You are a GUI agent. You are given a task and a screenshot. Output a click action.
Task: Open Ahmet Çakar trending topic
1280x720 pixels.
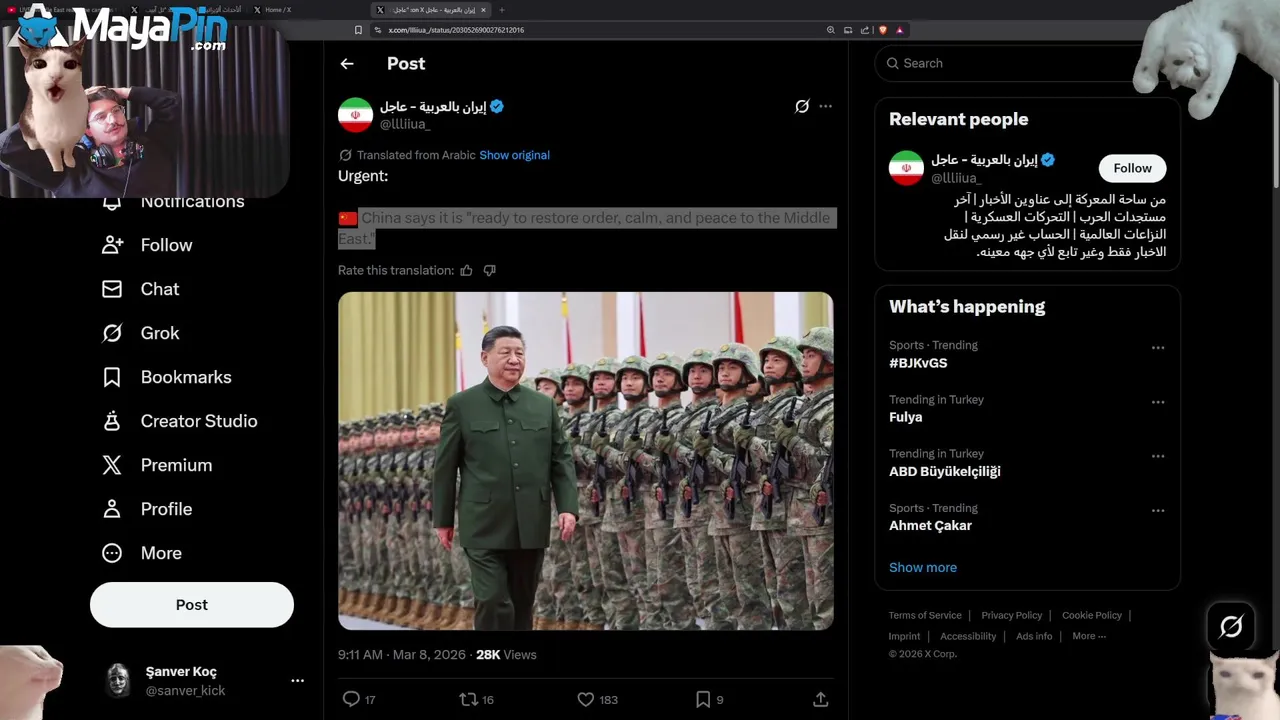tap(930, 525)
